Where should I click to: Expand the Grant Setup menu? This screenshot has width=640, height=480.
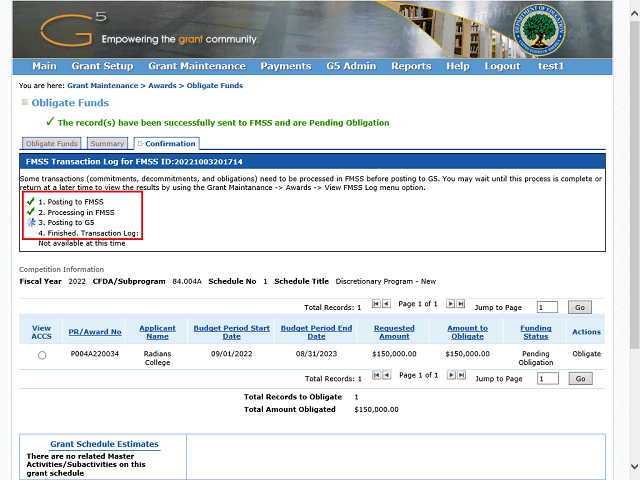click(102, 66)
